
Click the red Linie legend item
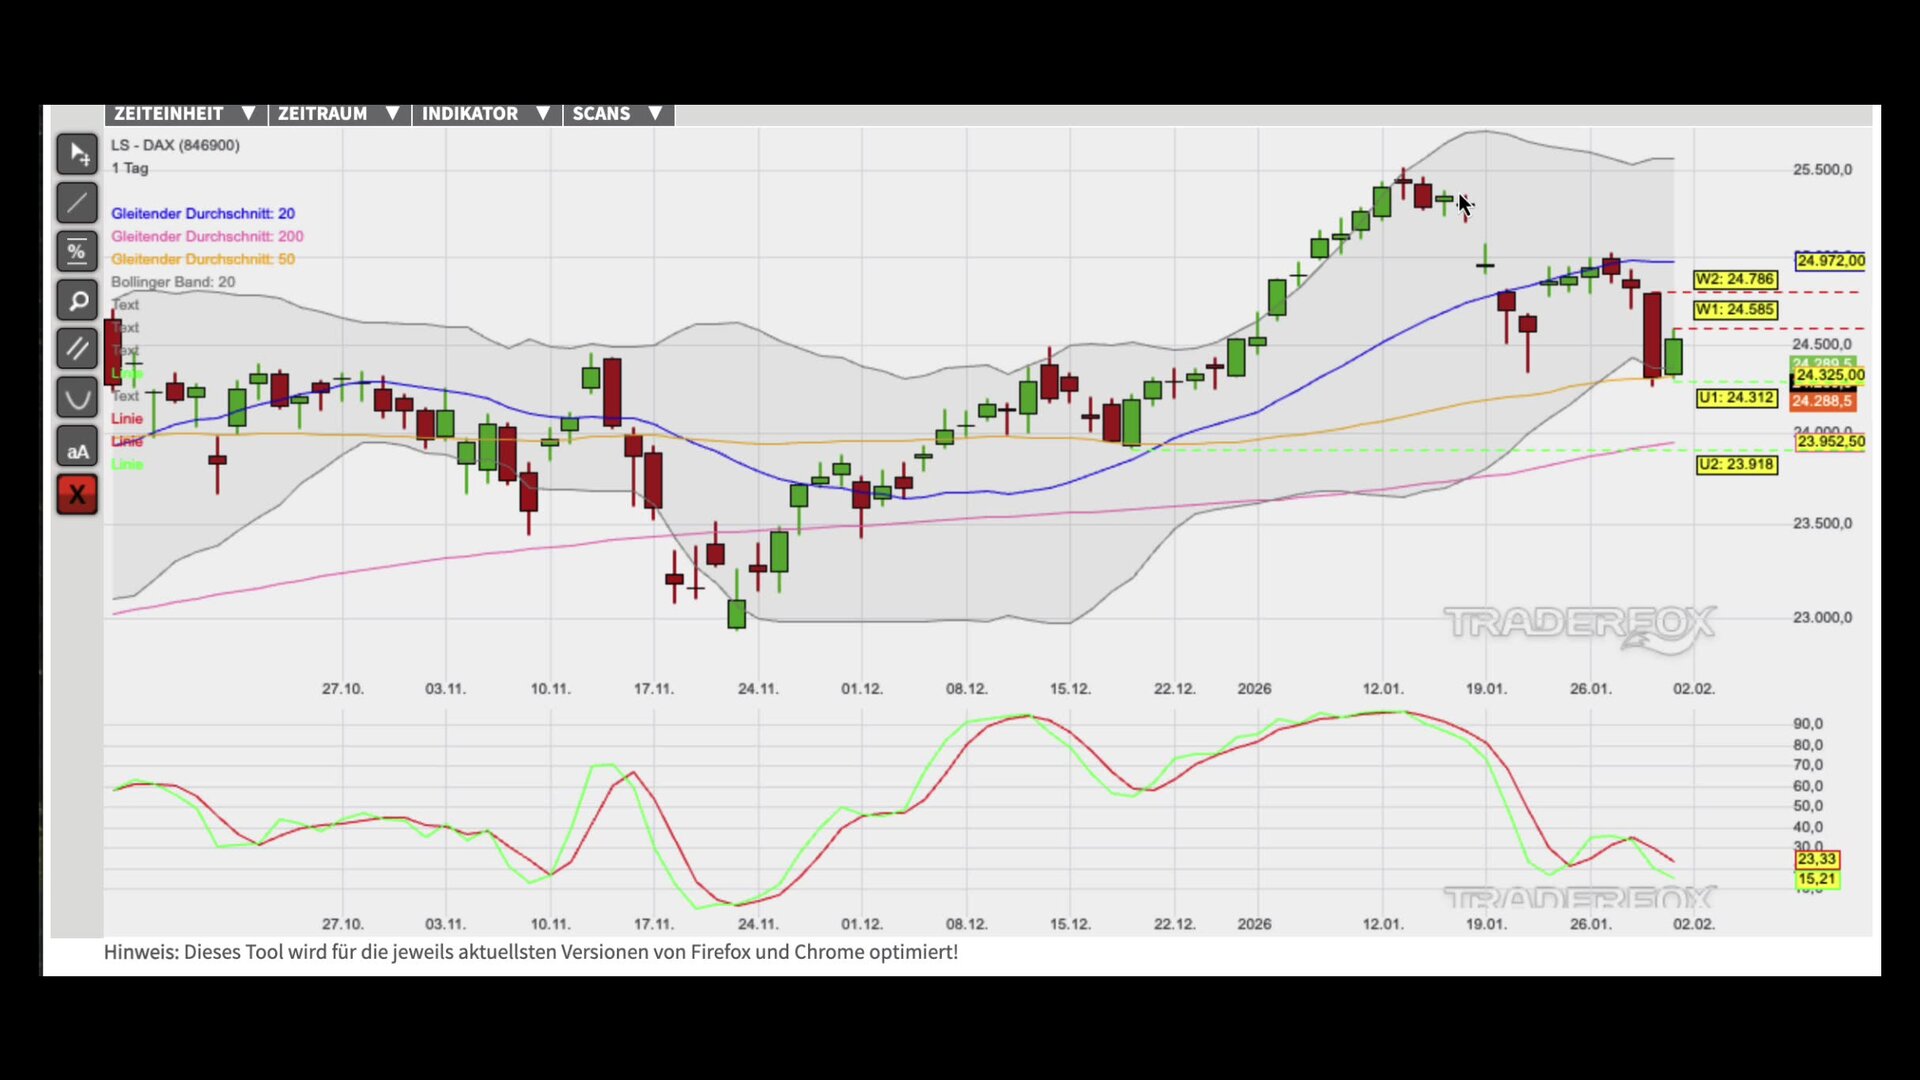pos(127,418)
